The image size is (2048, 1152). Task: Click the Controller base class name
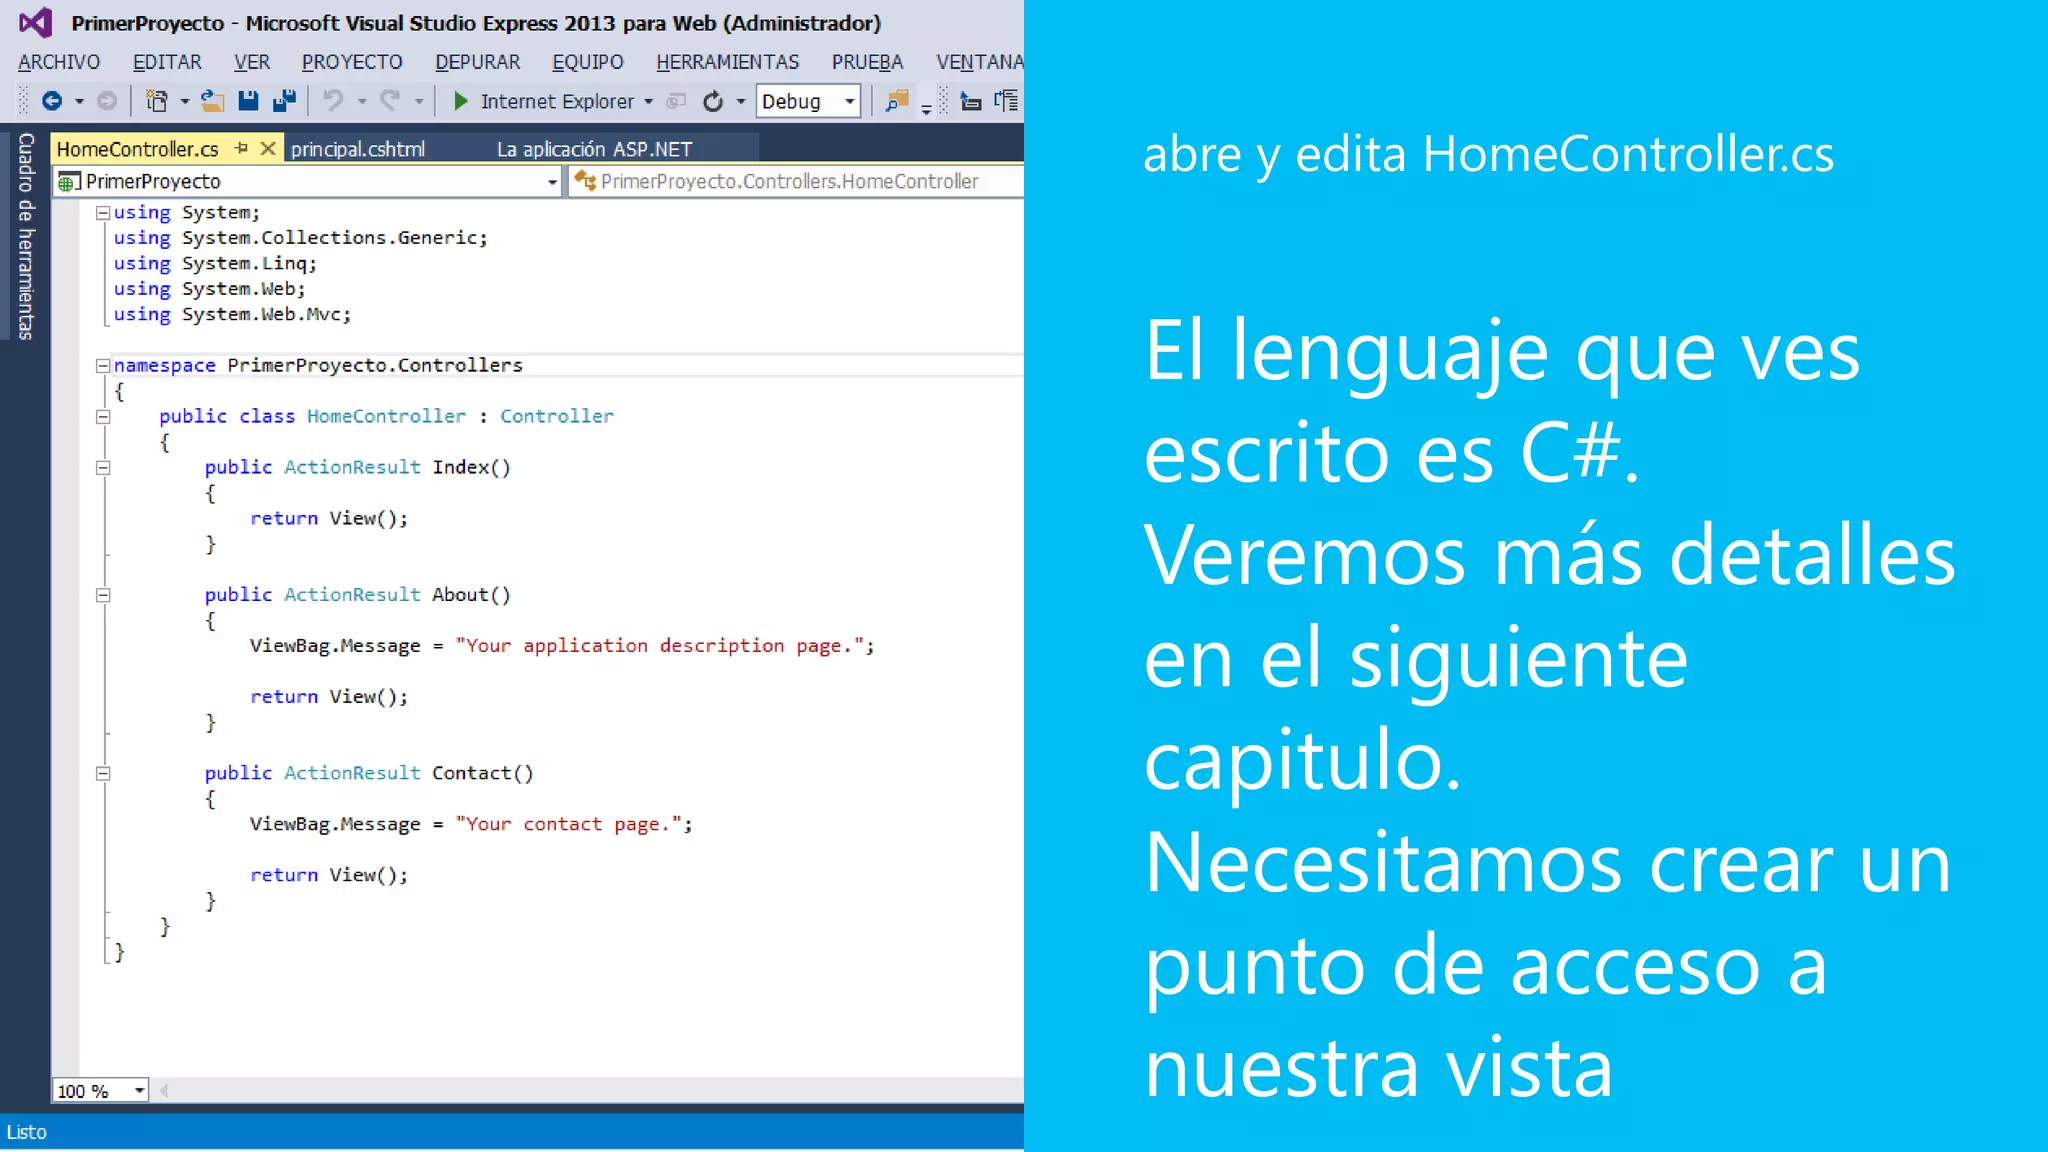557,416
